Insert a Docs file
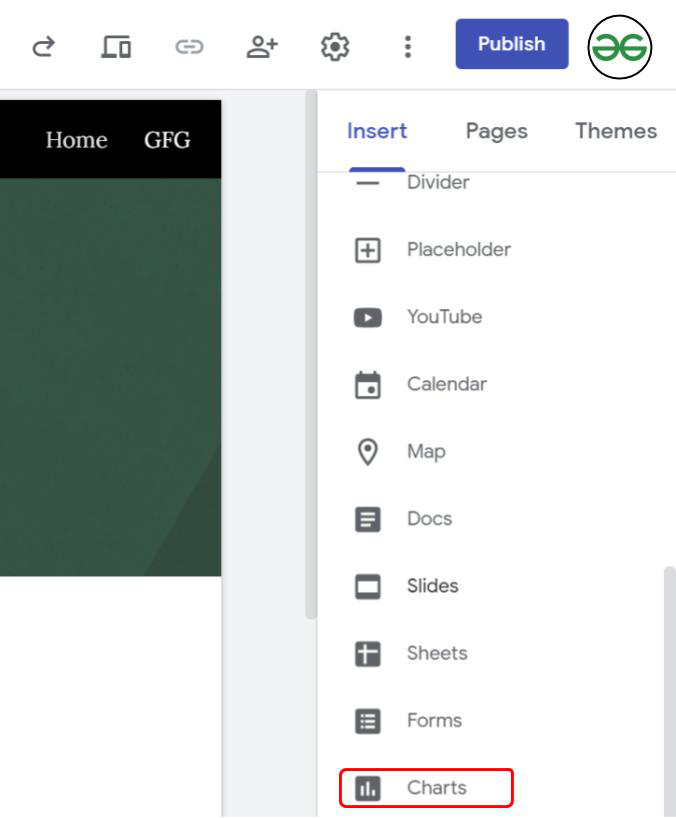Image resolution: width=676 pixels, height=818 pixels. [x=429, y=519]
